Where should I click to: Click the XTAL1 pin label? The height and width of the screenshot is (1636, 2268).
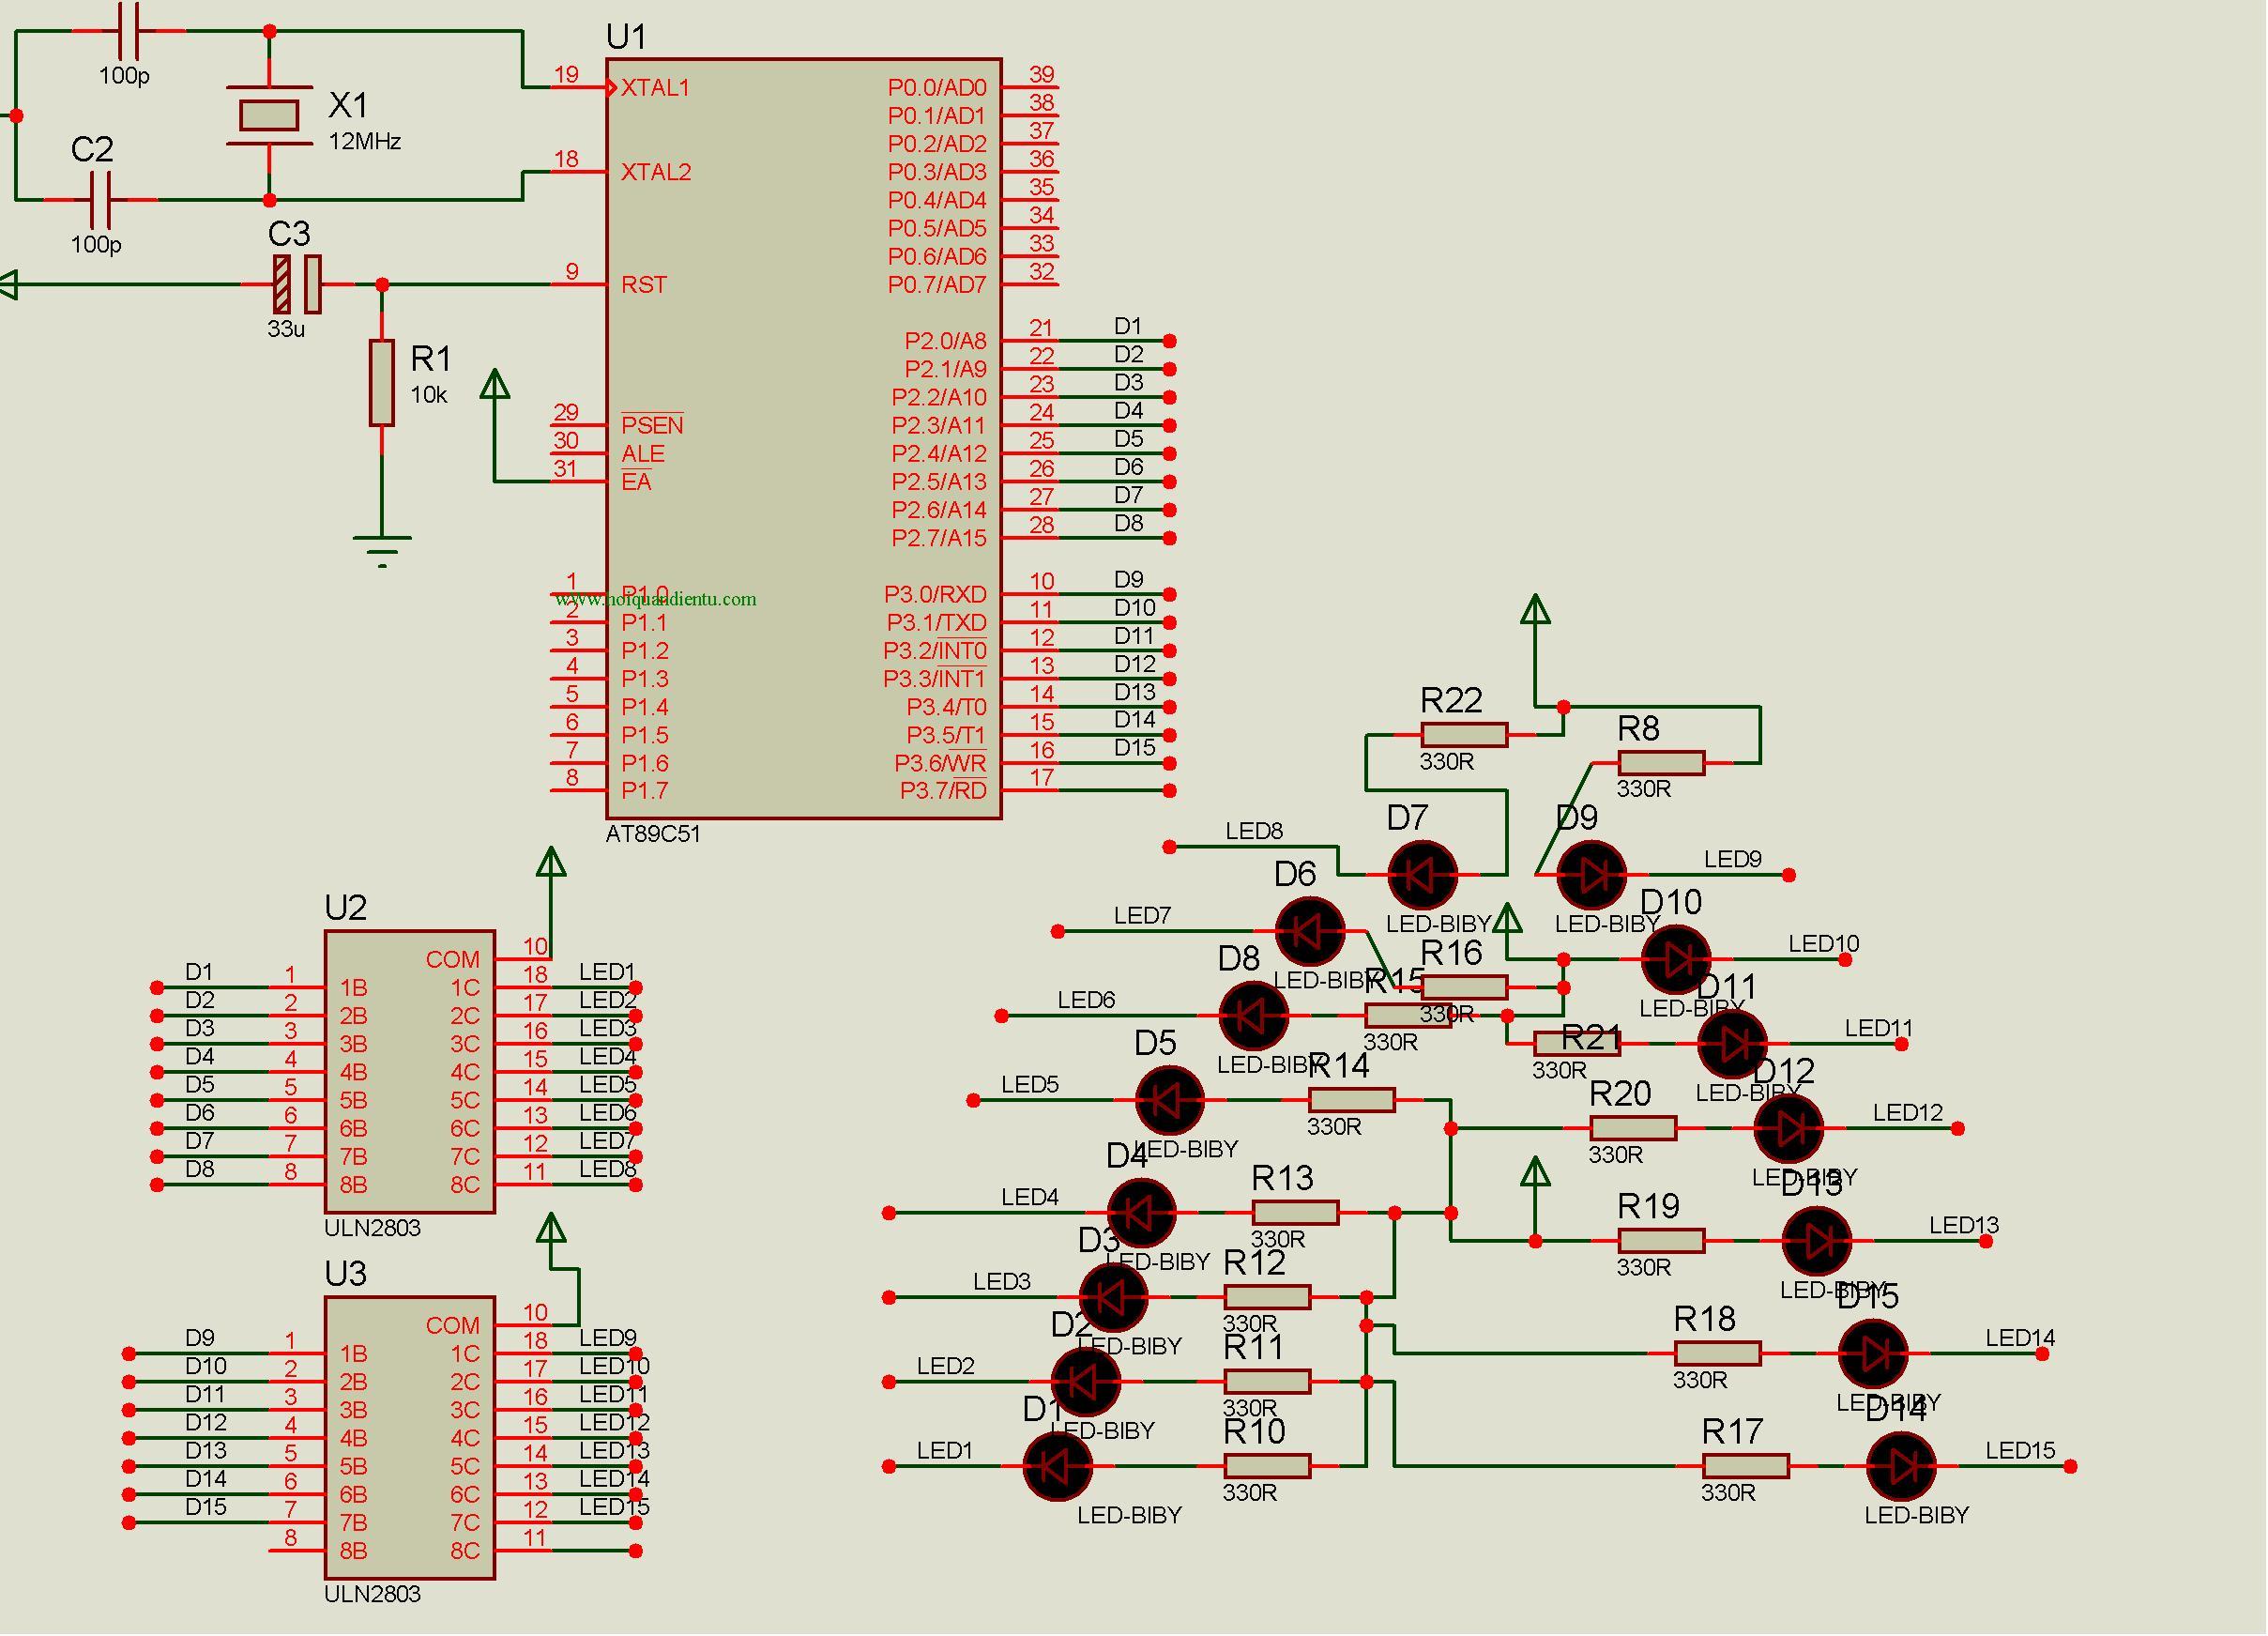click(x=655, y=88)
